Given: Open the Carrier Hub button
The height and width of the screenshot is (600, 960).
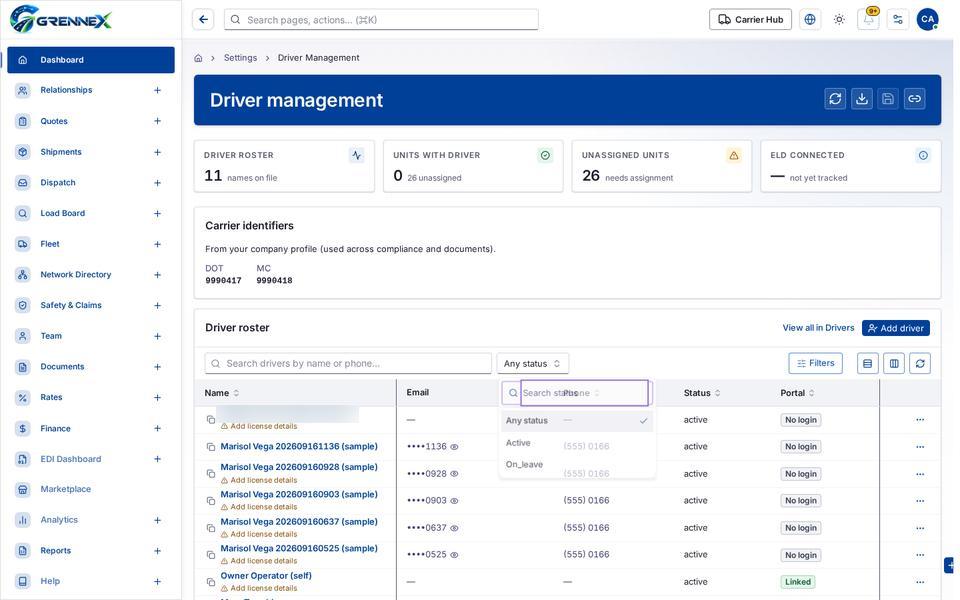Looking at the screenshot, I should pos(750,20).
